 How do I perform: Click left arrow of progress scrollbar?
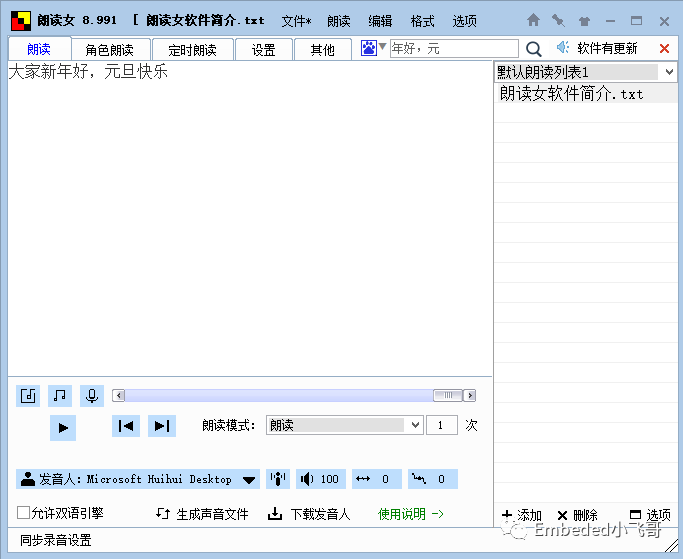[118, 395]
